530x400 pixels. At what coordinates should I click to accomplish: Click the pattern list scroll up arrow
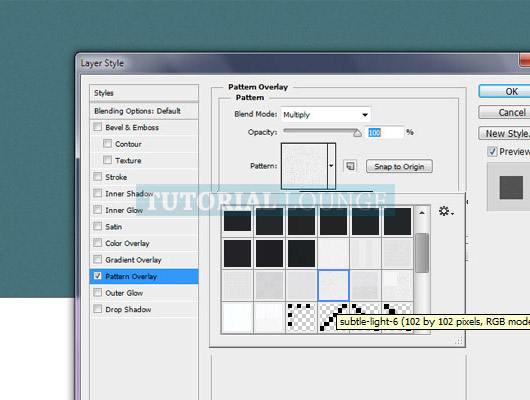click(422, 213)
